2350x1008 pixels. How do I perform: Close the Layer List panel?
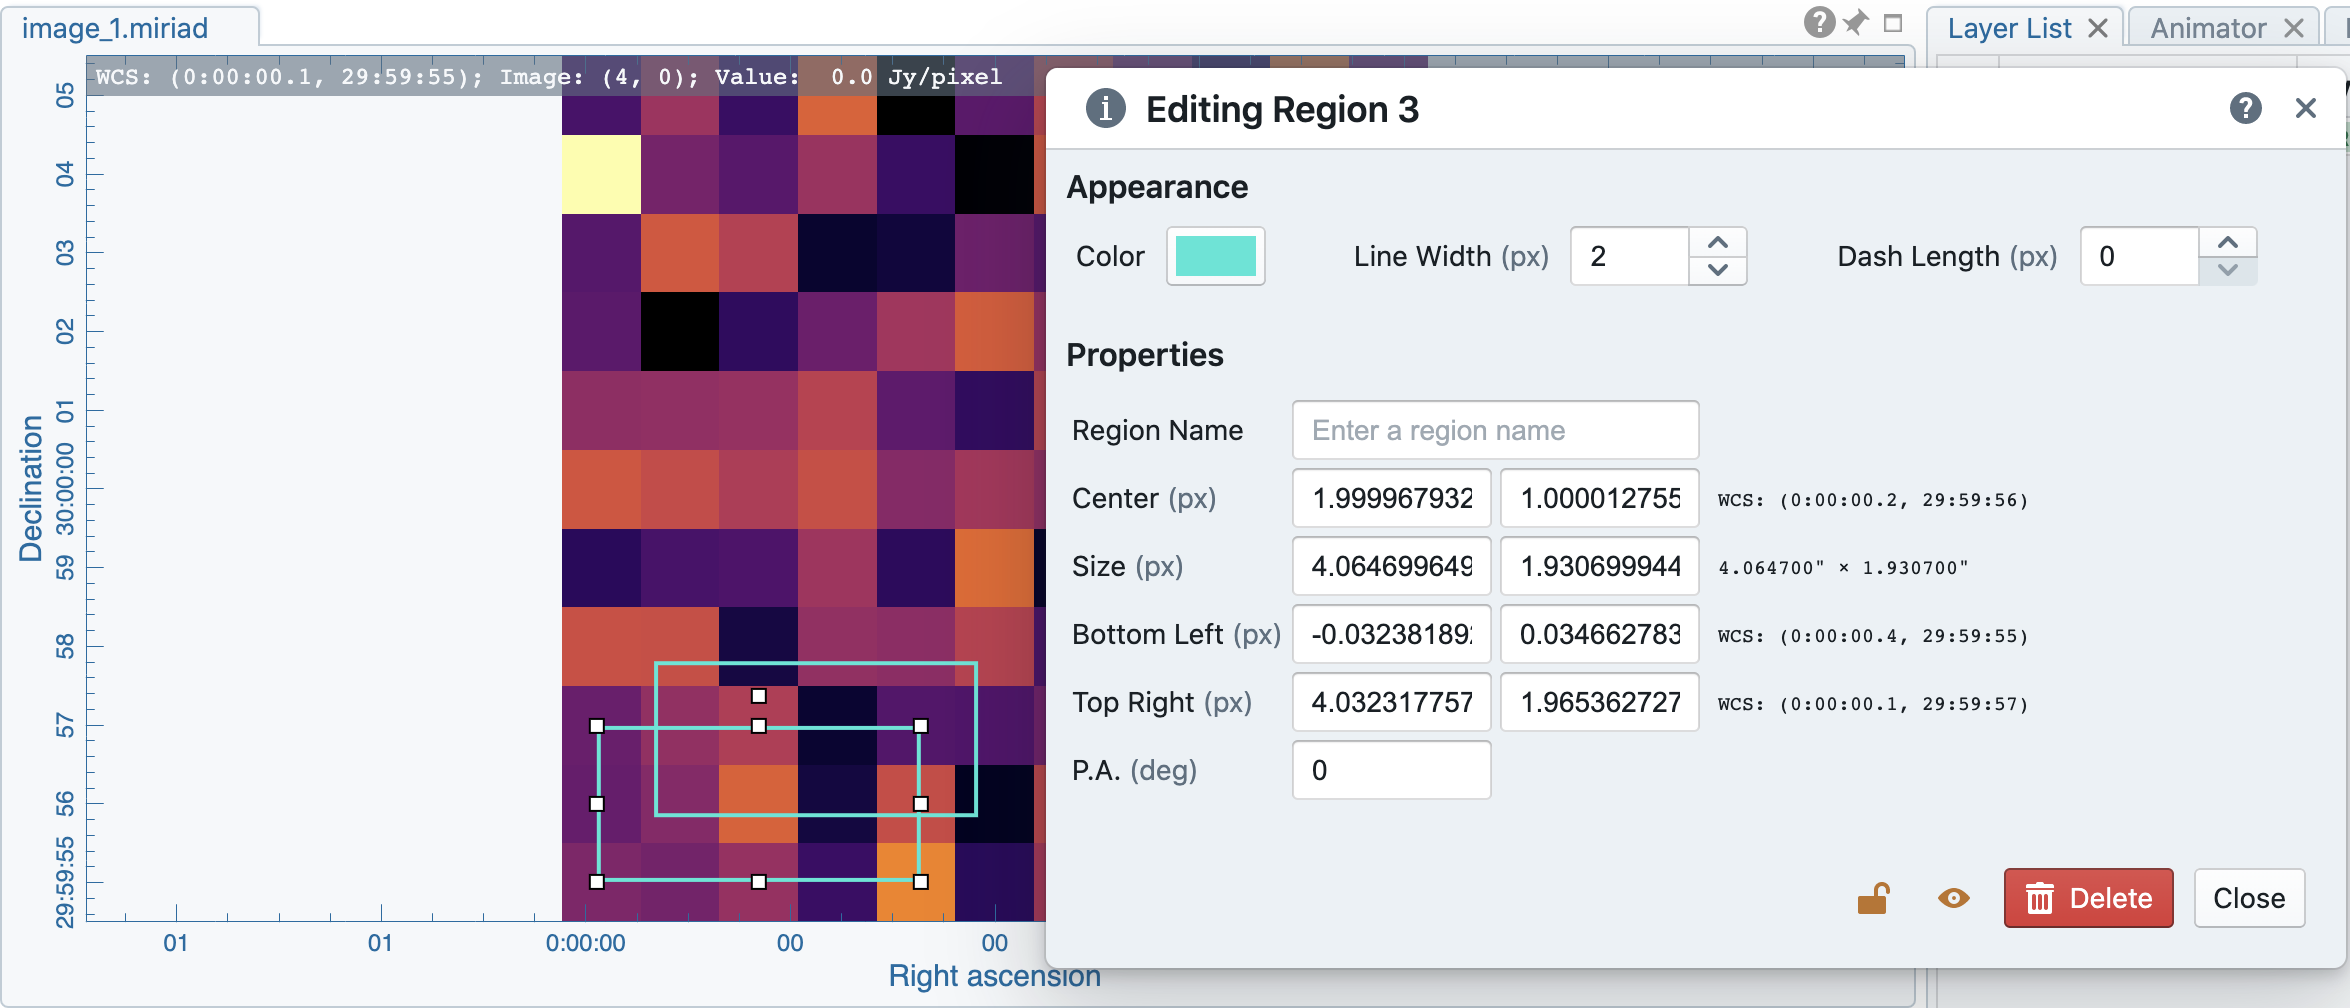[x=2097, y=27]
